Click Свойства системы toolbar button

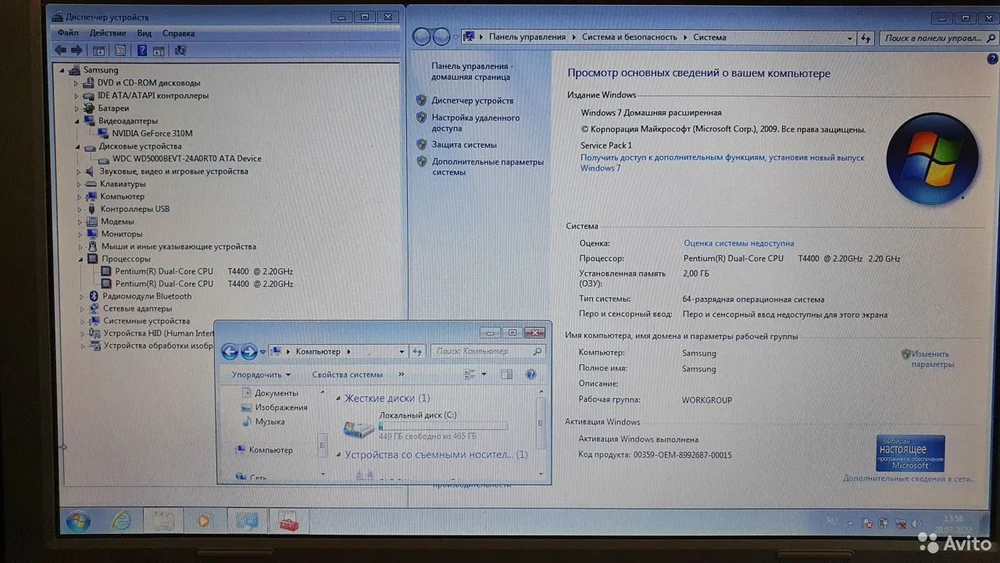click(x=347, y=374)
